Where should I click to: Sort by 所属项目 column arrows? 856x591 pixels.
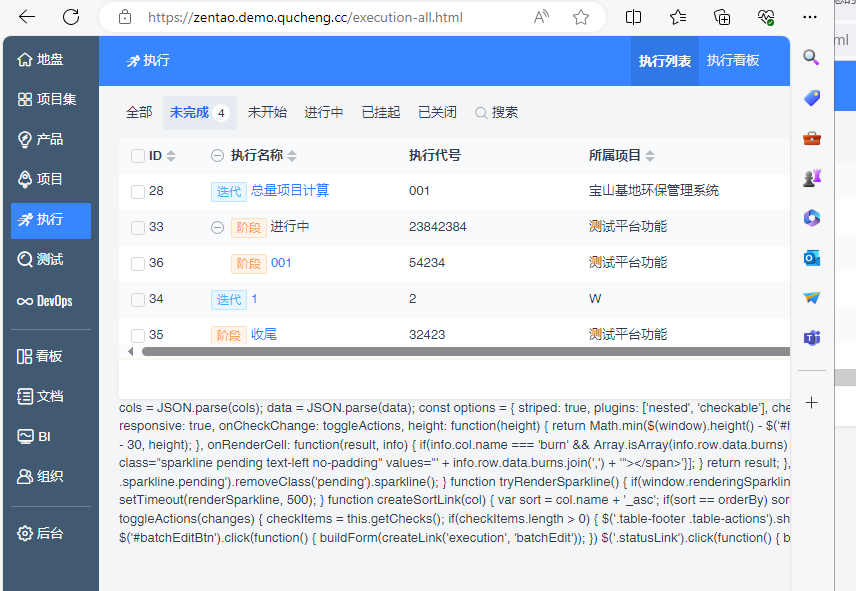tap(650, 156)
